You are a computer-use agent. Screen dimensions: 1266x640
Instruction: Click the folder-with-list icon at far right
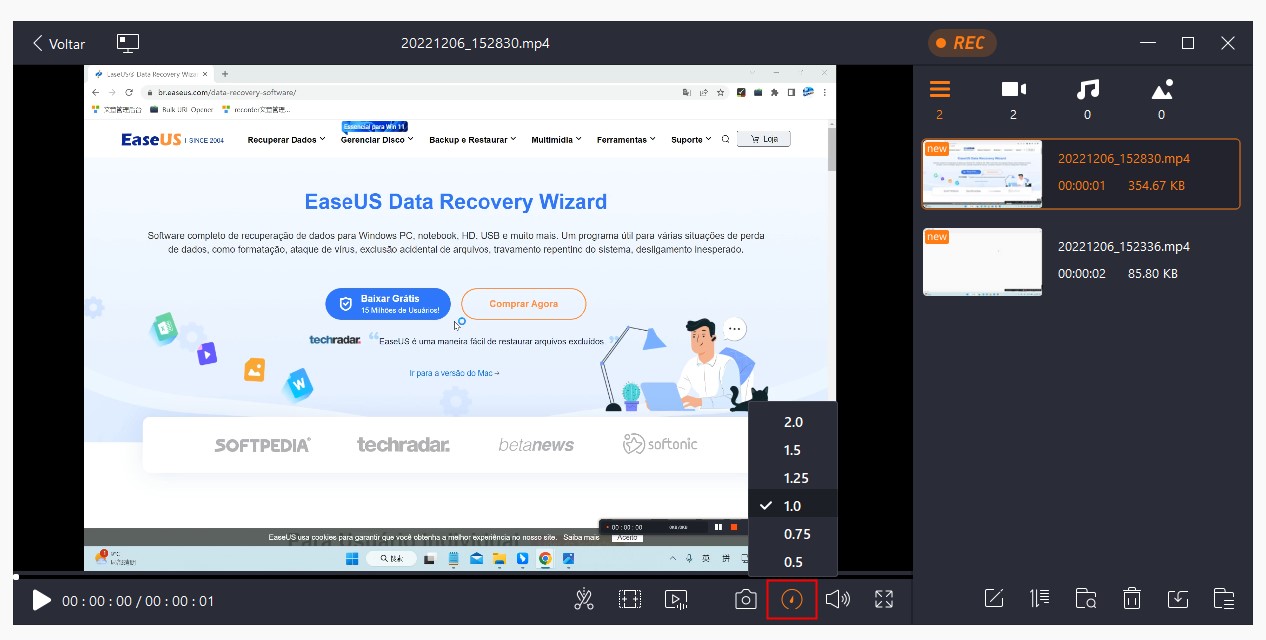click(1224, 599)
